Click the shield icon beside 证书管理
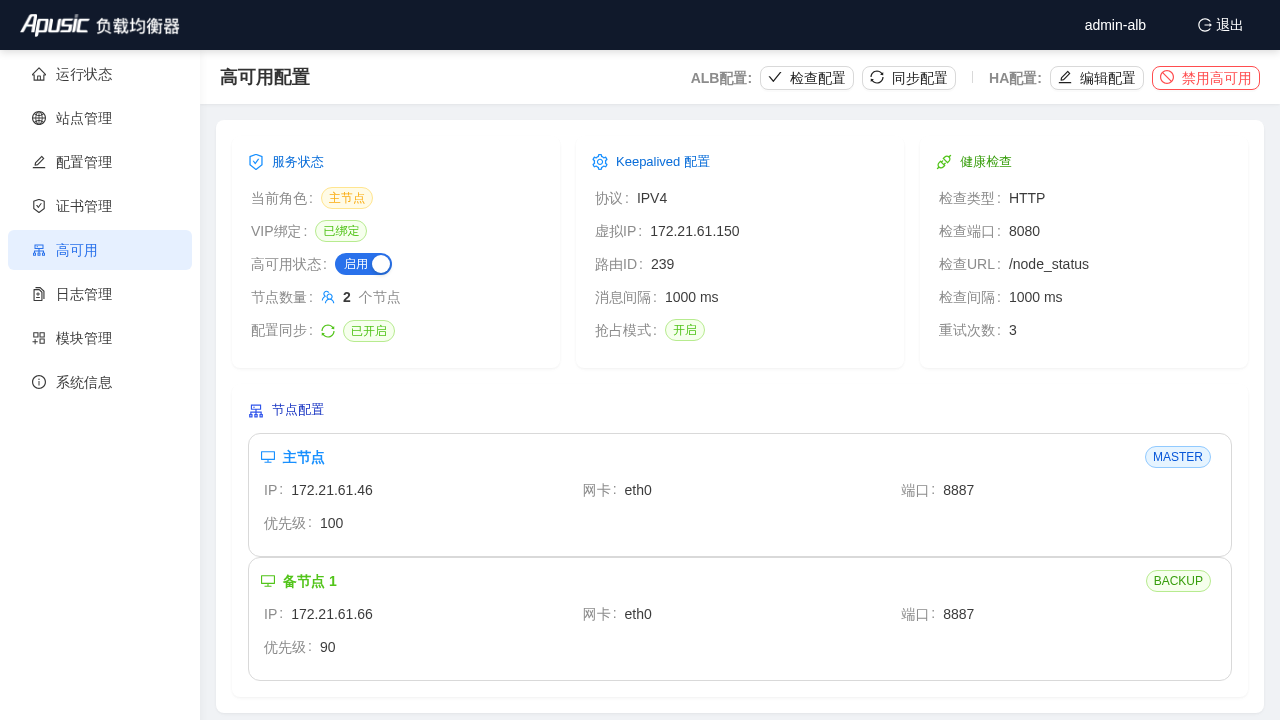Screen dimensions: 1280x720 [39, 206]
